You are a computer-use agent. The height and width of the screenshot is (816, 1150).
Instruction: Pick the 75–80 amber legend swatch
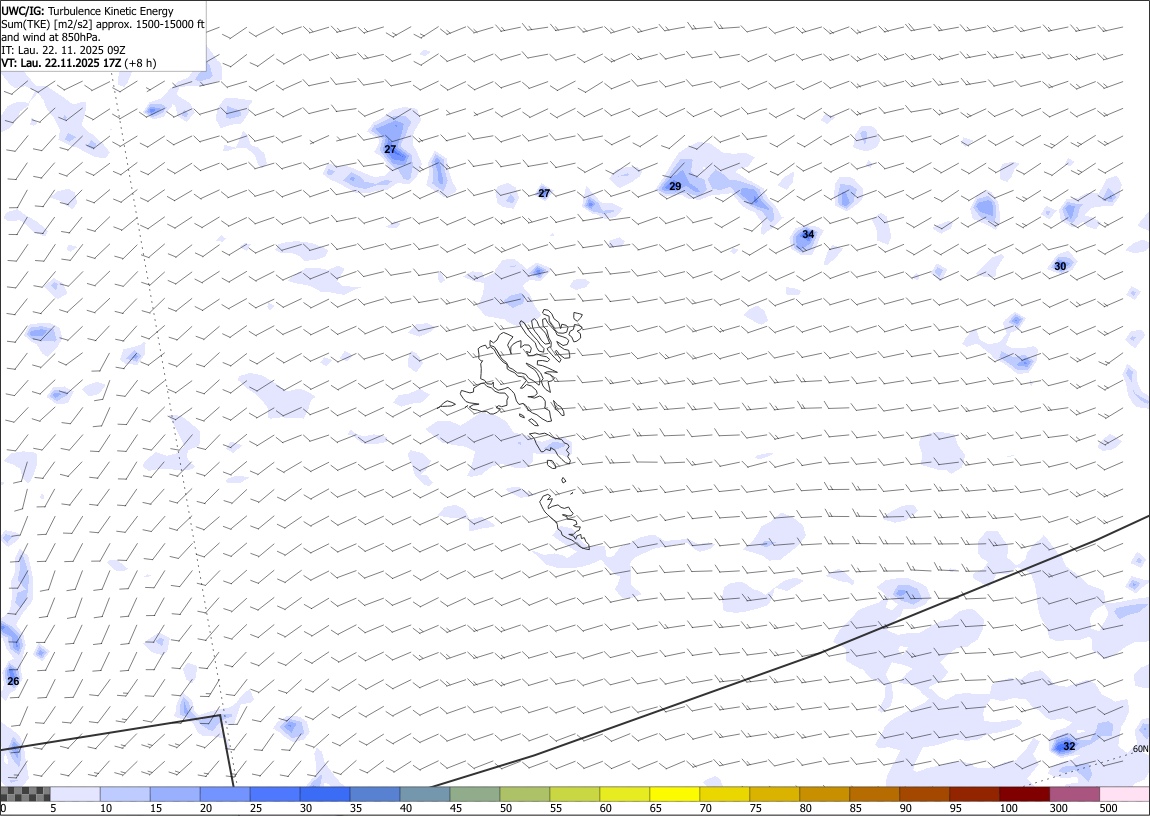[x=774, y=794]
